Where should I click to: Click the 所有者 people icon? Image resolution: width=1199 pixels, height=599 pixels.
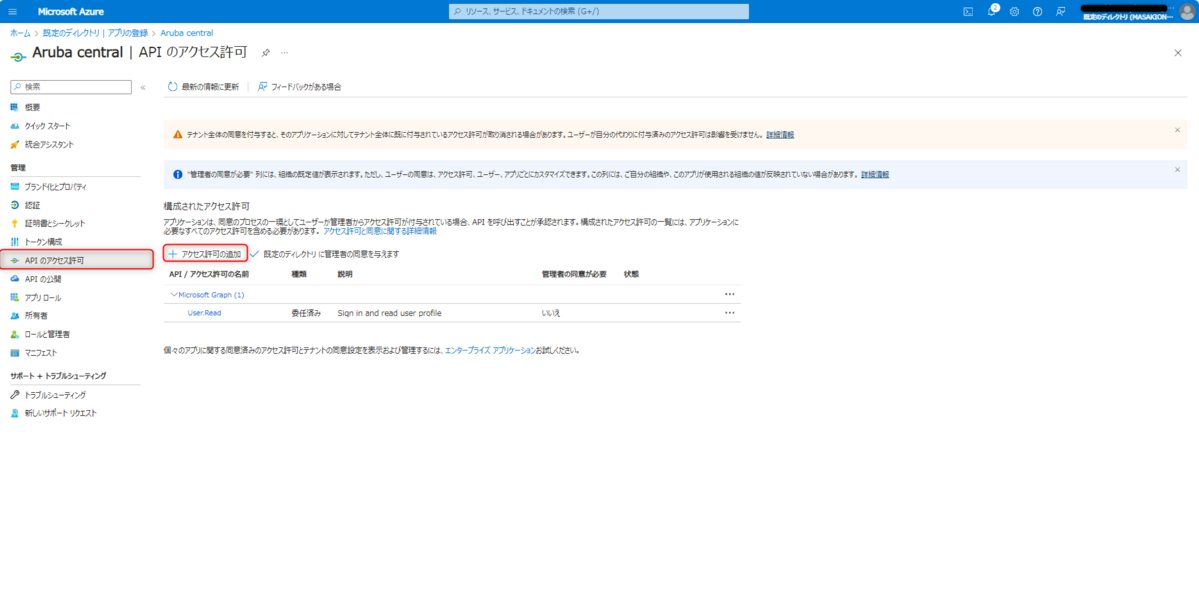pyautogui.click(x=15, y=315)
